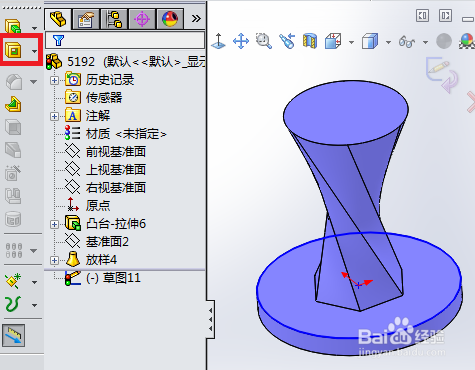The width and height of the screenshot is (475, 370).
Task: Click the Zoom to Area icon
Action: click(x=264, y=41)
